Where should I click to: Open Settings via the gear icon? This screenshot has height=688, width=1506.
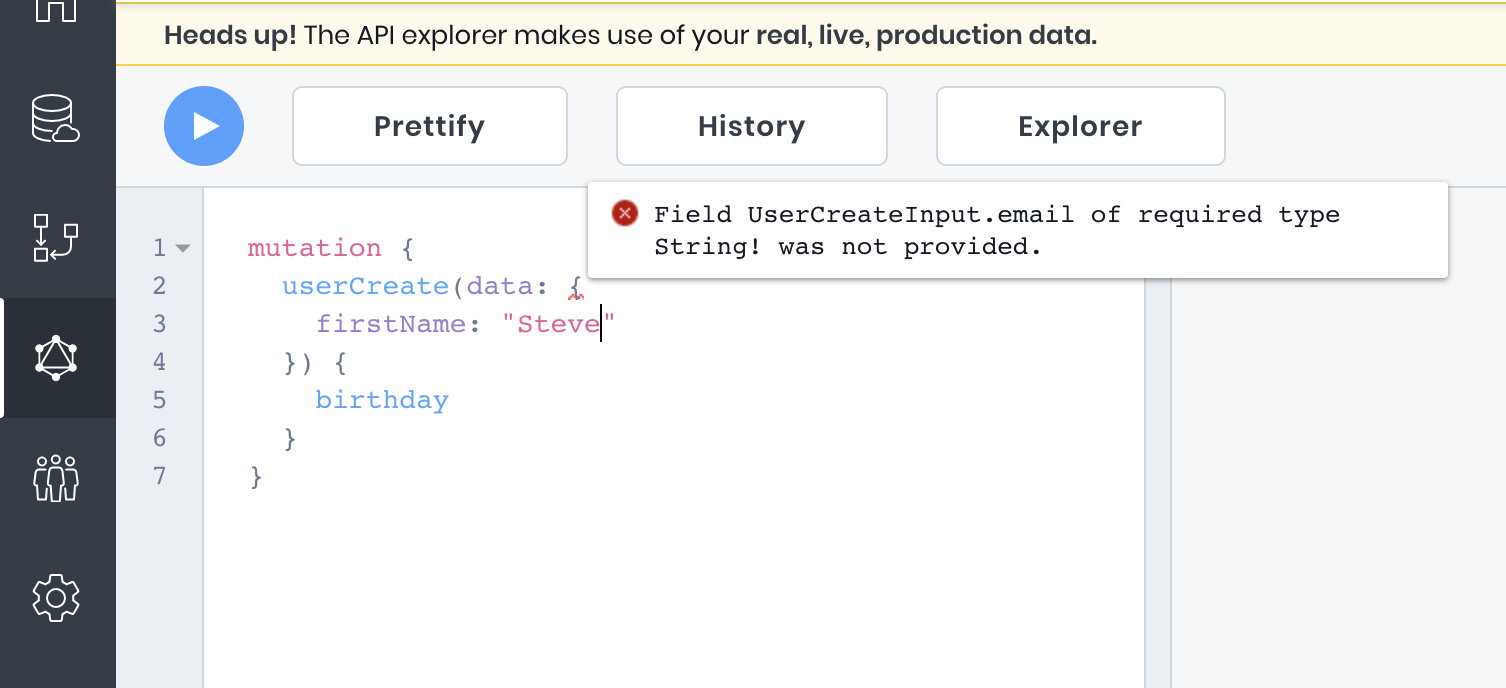tap(56, 597)
